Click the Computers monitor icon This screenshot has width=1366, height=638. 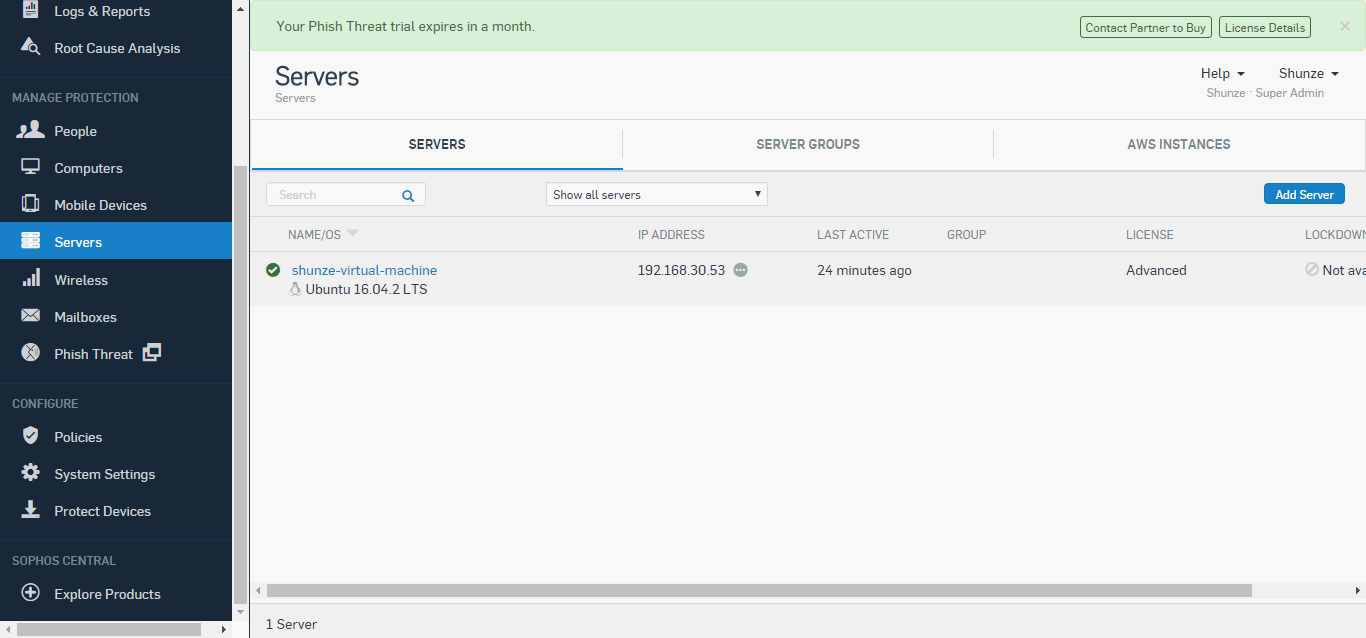tap(31, 167)
